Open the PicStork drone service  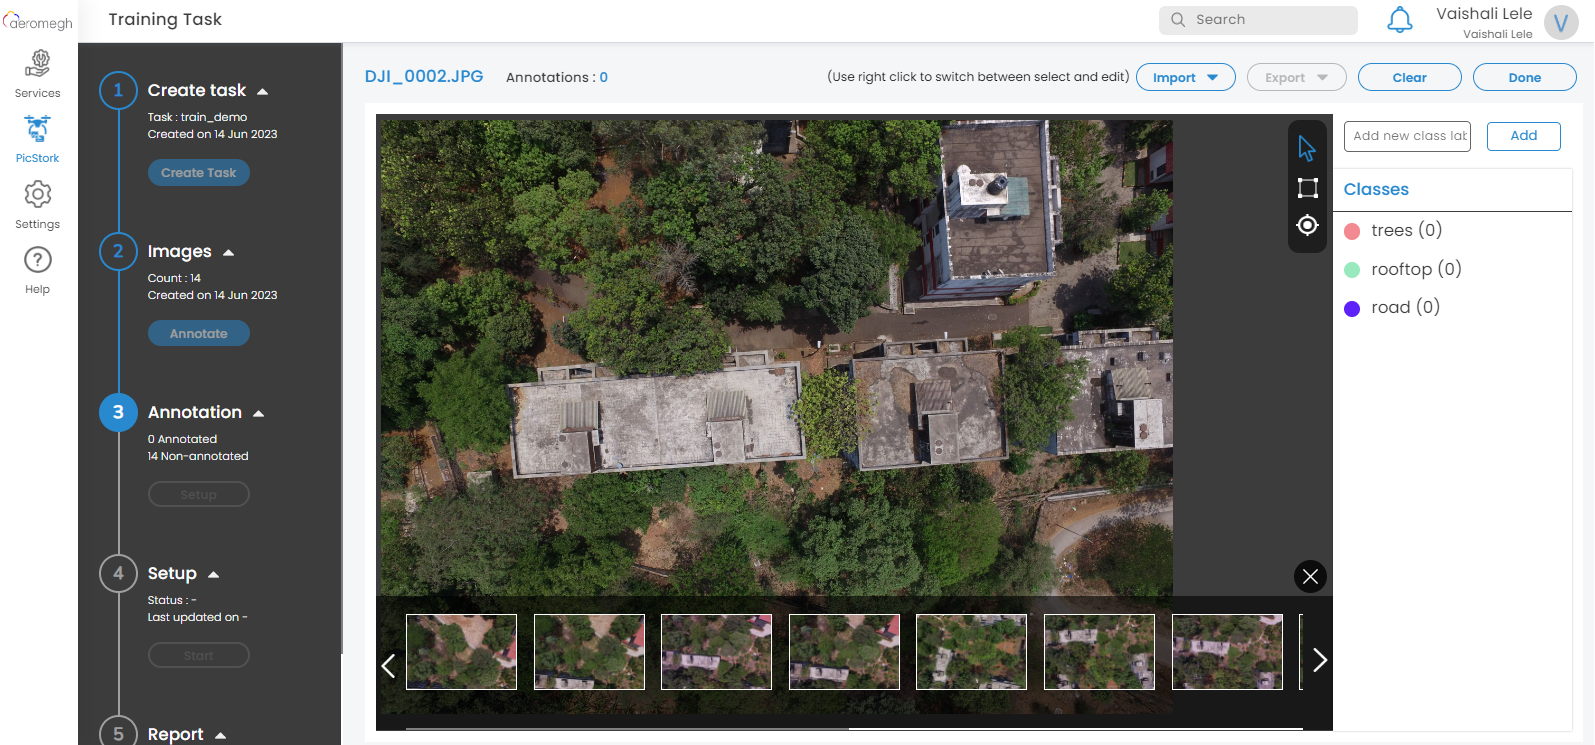point(38,138)
